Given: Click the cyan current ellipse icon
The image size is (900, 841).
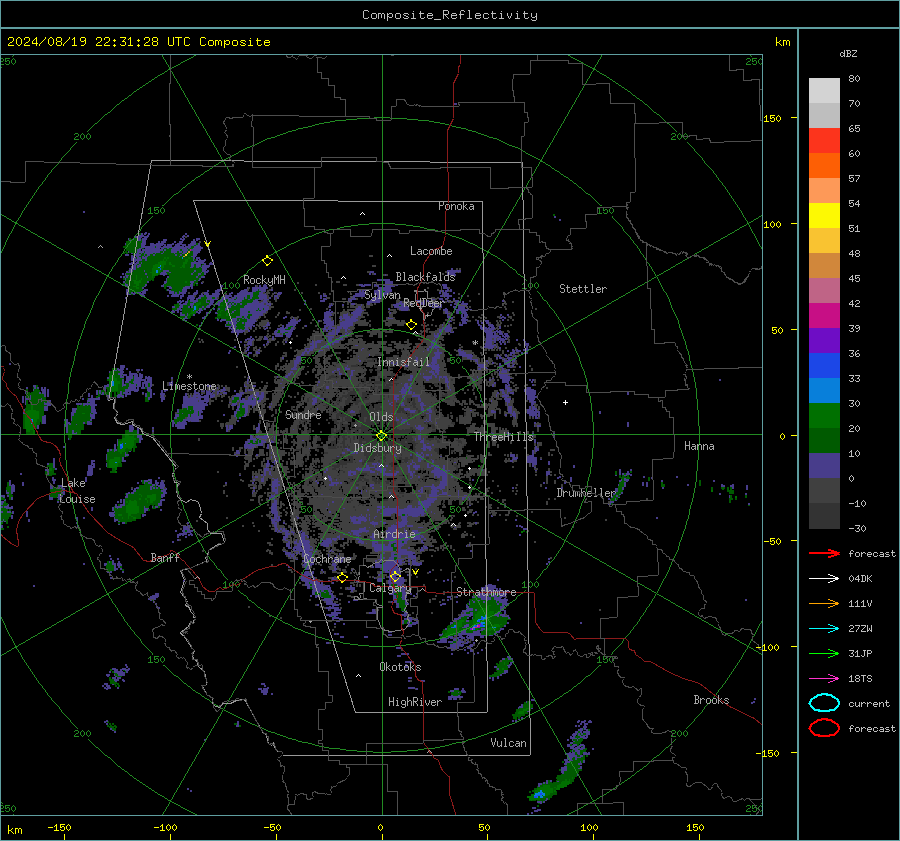Looking at the screenshot, I should coord(824,703).
